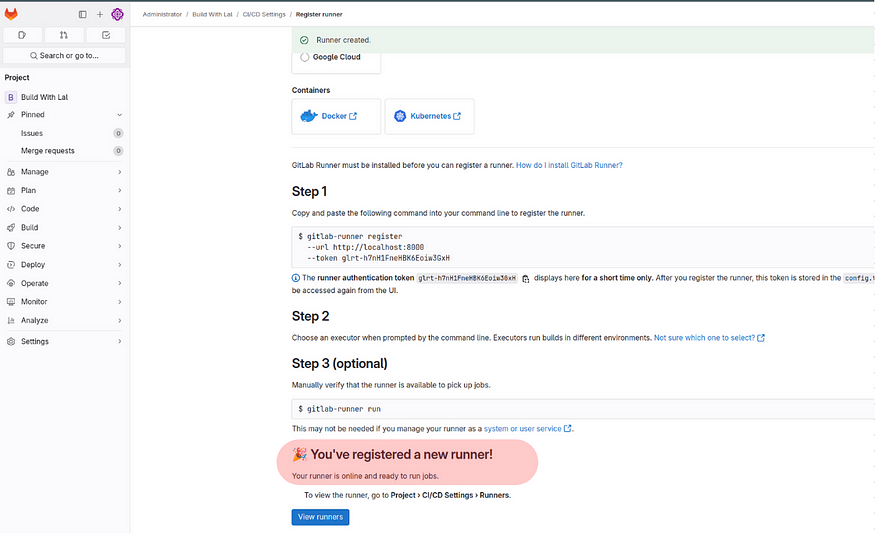The height and width of the screenshot is (536, 875).
Task: Click the Analyze chart icon
Action: coord(11,321)
